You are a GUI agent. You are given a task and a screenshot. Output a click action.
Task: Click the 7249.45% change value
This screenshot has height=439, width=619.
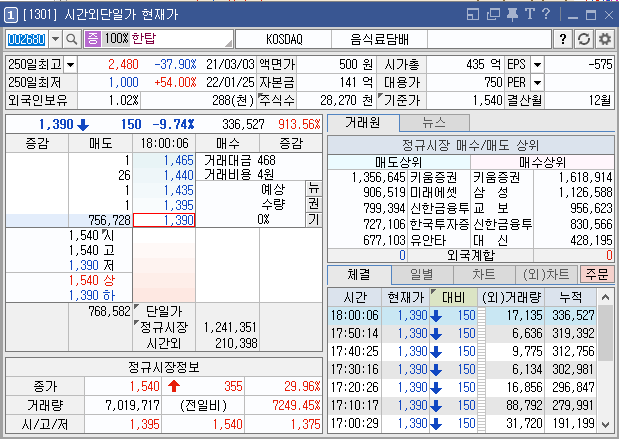[296, 405]
